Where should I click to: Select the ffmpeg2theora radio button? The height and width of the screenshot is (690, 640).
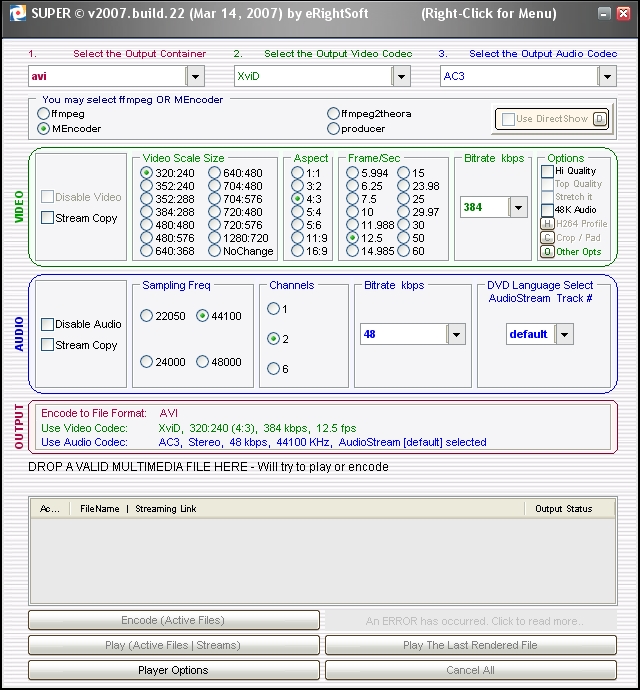click(x=333, y=114)
